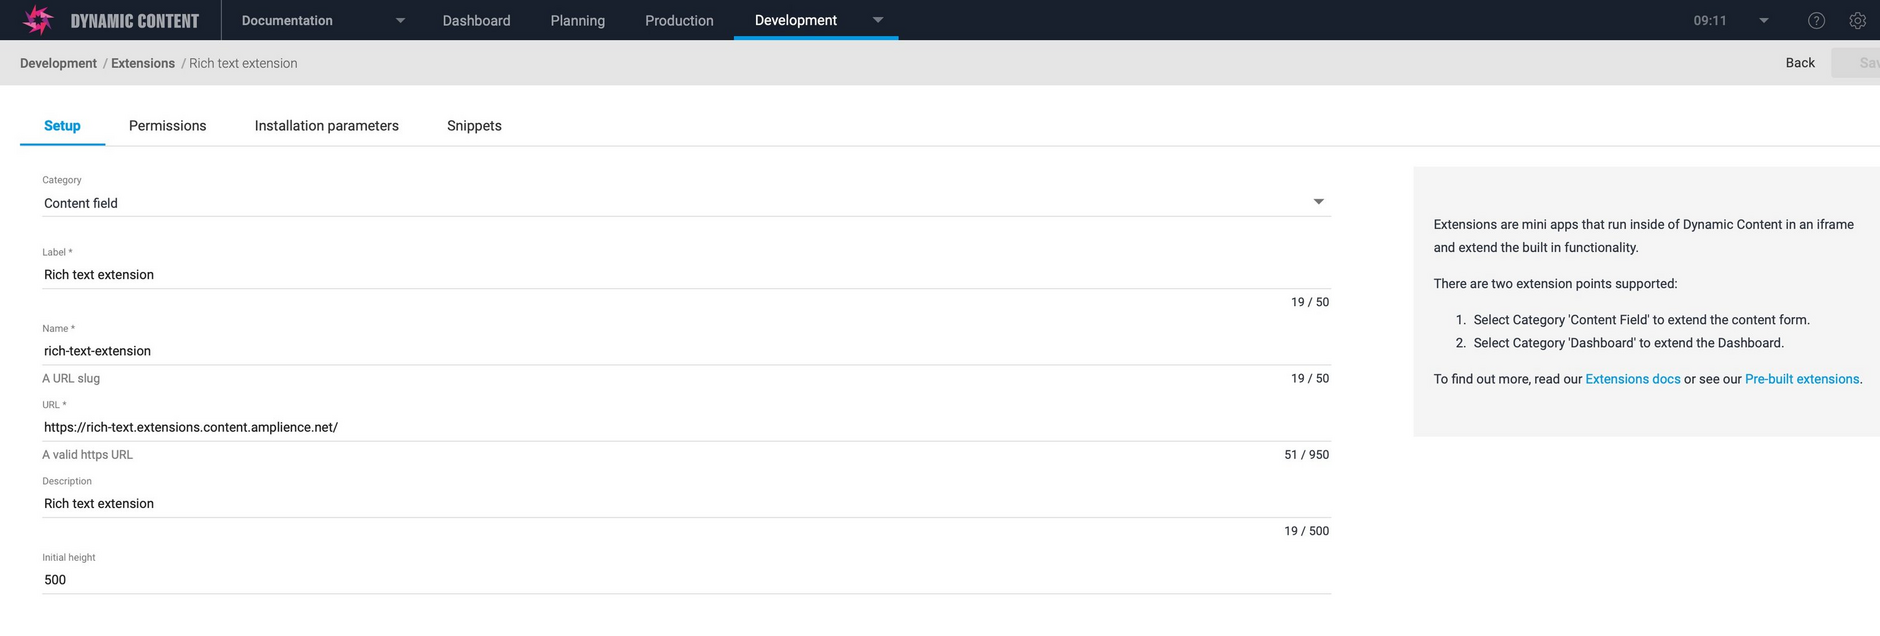This screenshot has width=1880, height=636.
Task: Click the DYNAMIC CONTENT title text
Action: pyautogui.click(x=135, y=21)
